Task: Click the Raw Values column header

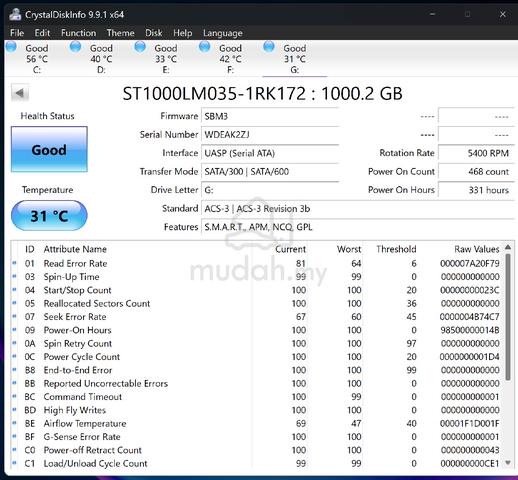Action: (477, 249)
